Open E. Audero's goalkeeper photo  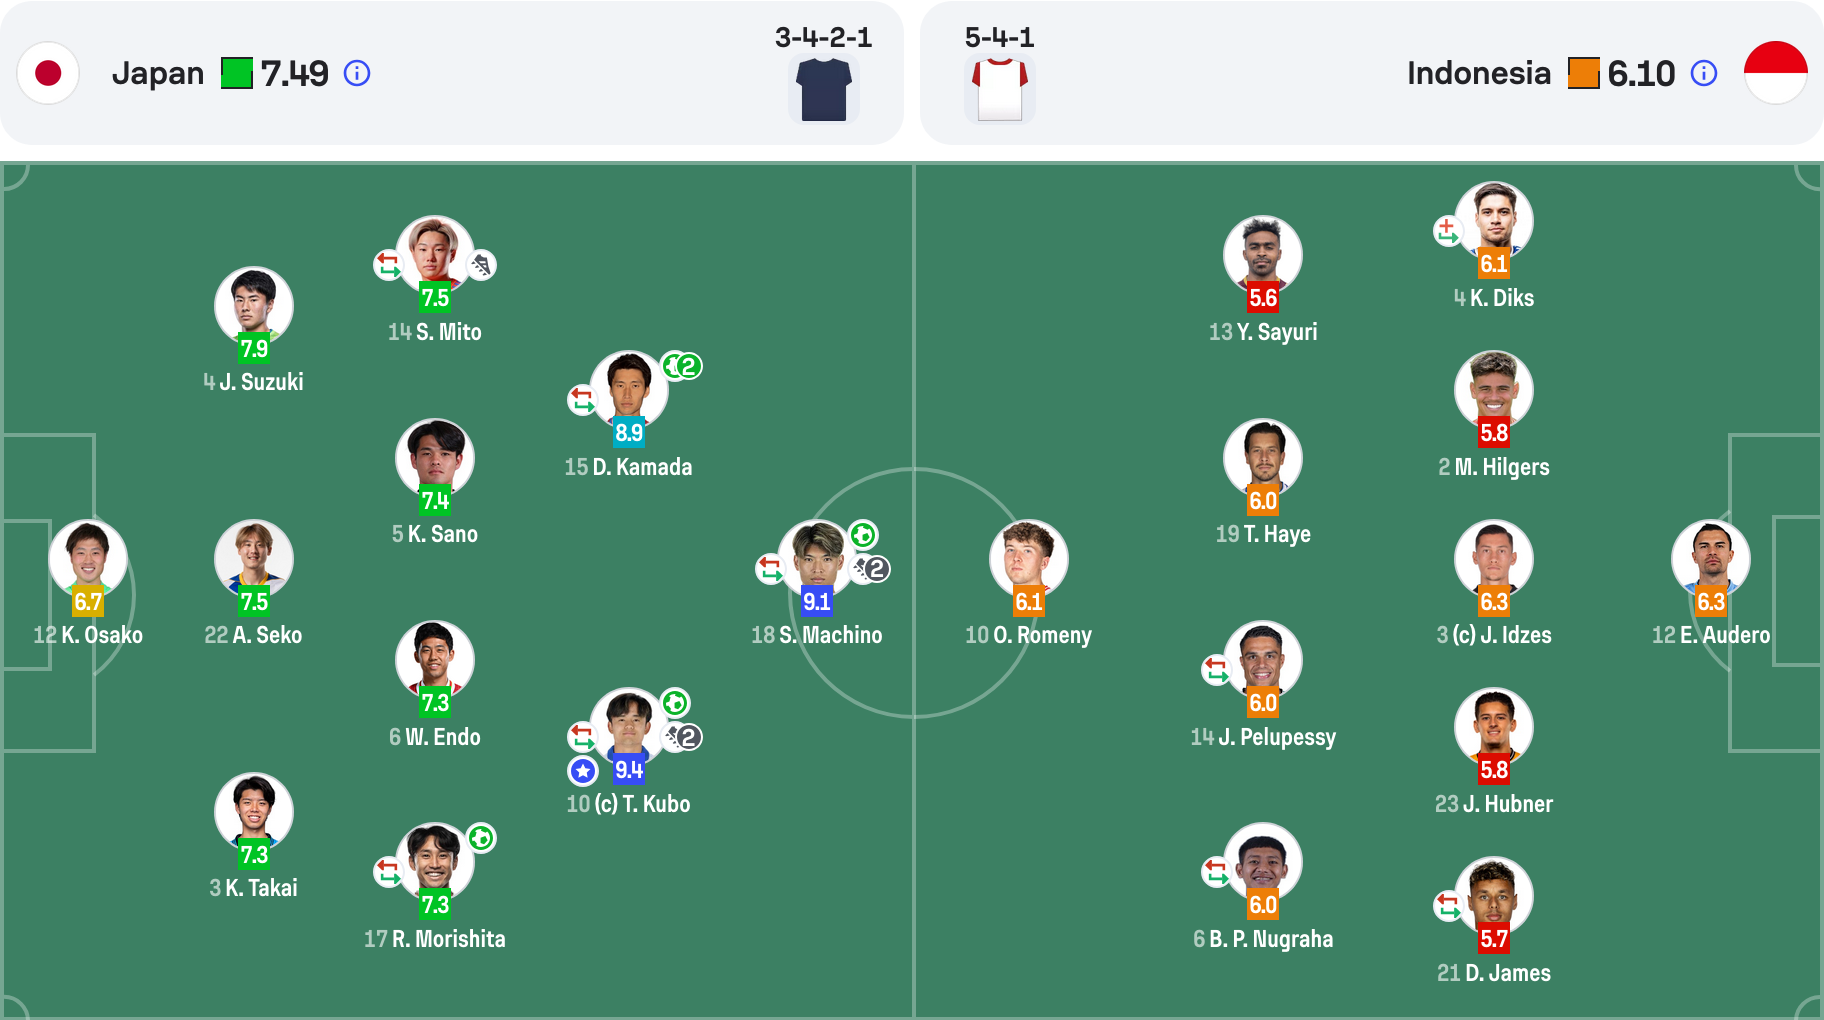(1710, 558)
